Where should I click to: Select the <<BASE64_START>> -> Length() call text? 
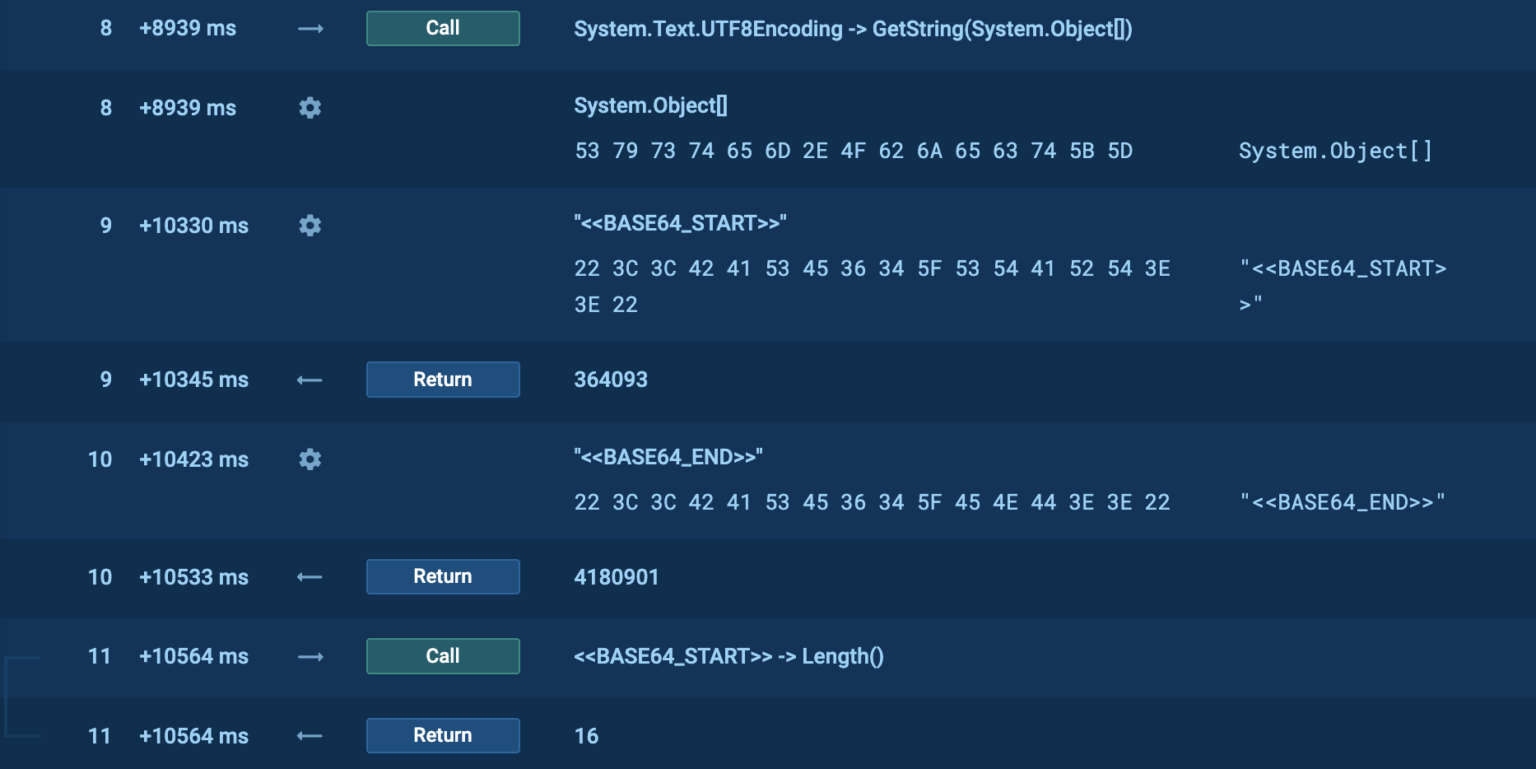coord(728,657)
